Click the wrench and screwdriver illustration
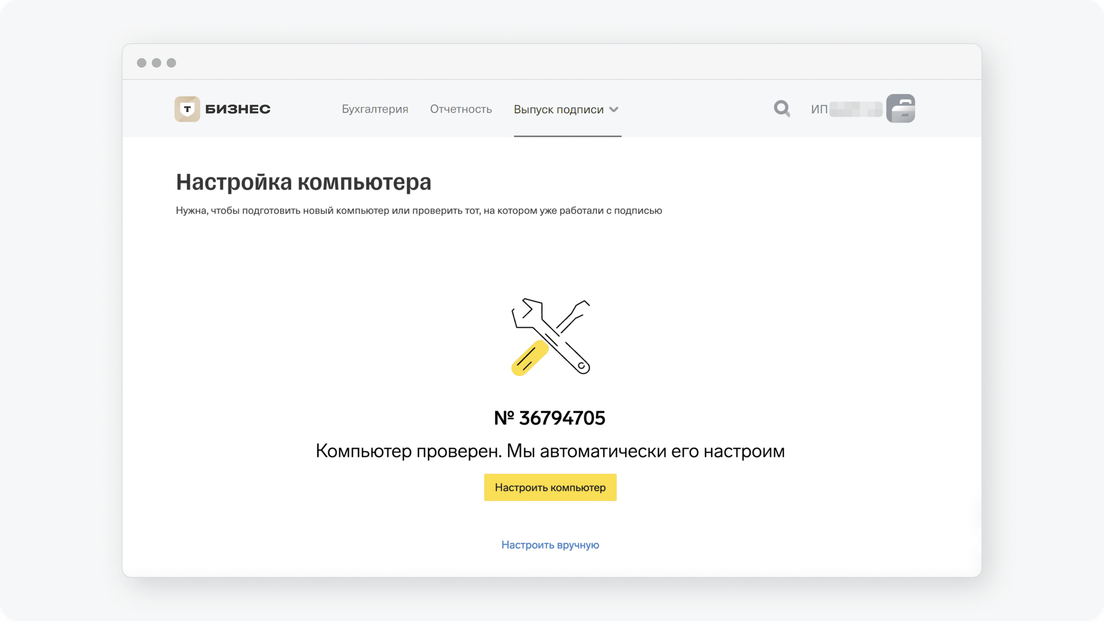This screenshot has width=1104, height=621. point(550,337)
